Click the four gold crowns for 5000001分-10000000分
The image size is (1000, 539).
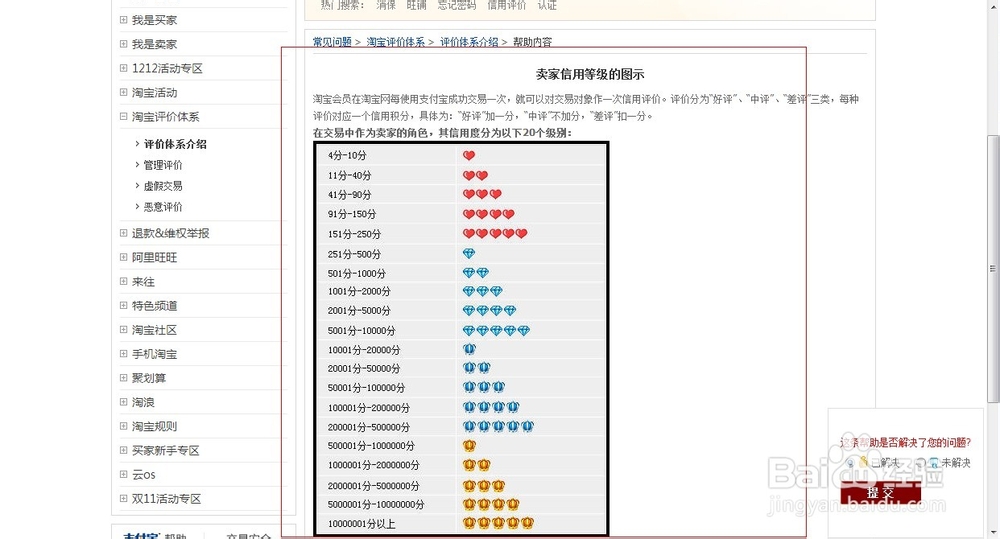coord(491,505)
